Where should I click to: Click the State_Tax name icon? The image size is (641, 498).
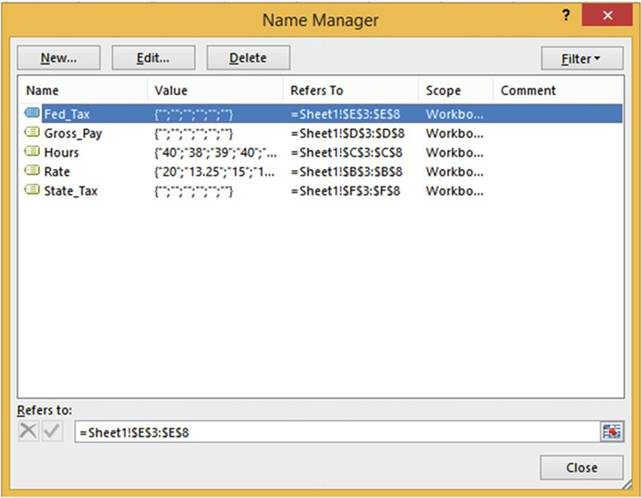pos(32,191)
